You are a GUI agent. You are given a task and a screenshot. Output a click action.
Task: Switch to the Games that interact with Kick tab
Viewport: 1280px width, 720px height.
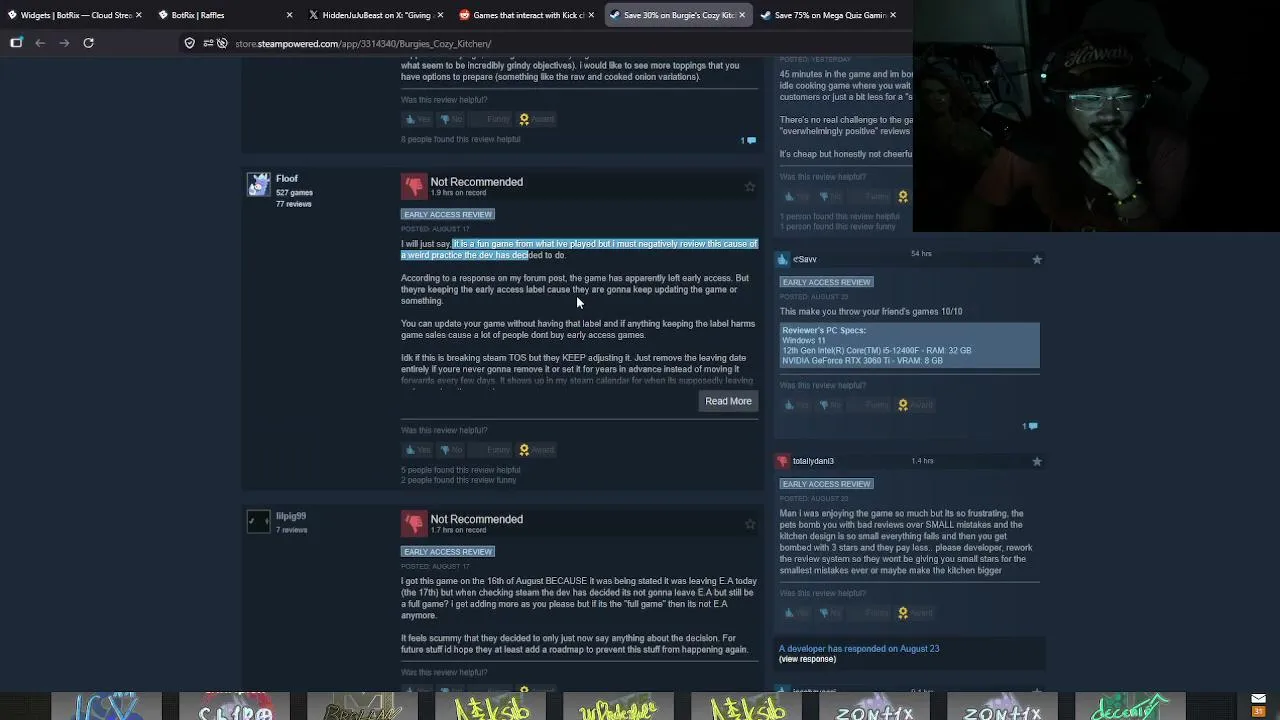pyautogui.click(x=527, y=15)
